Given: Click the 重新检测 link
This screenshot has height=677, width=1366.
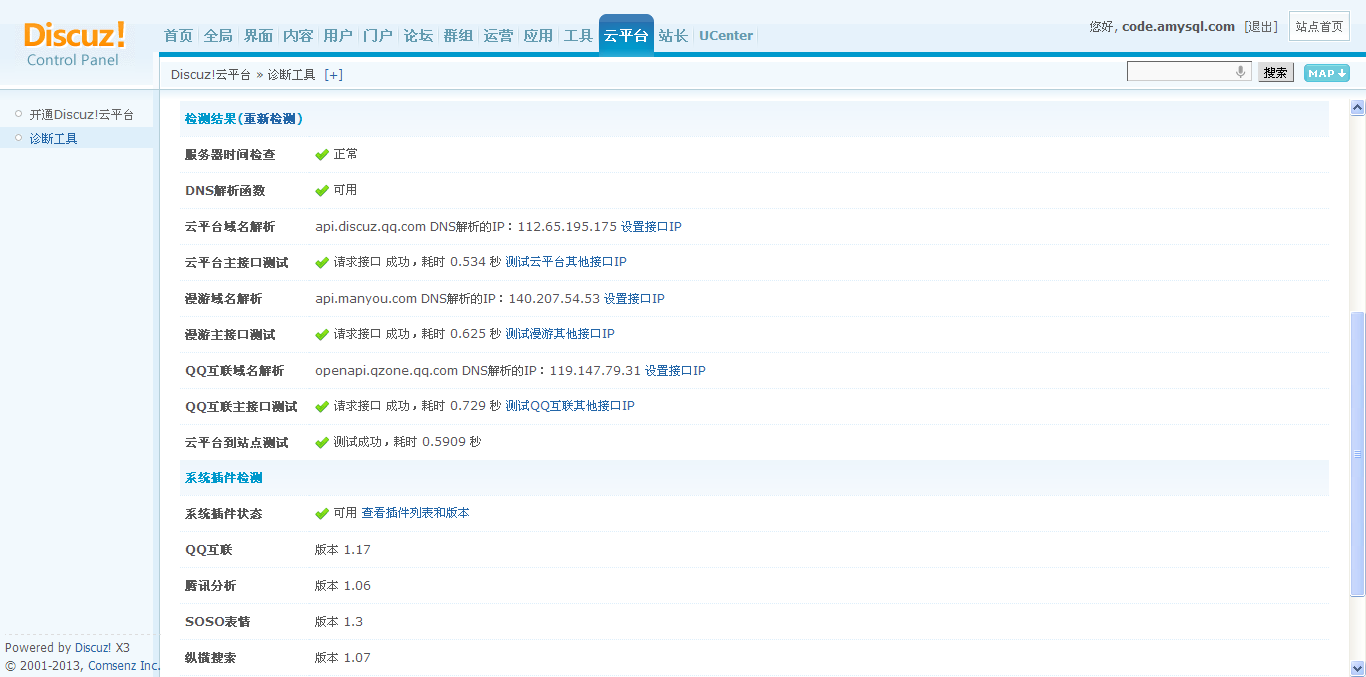Looking at the screenshot, I should pyautogui.click(x=270, y=119).
